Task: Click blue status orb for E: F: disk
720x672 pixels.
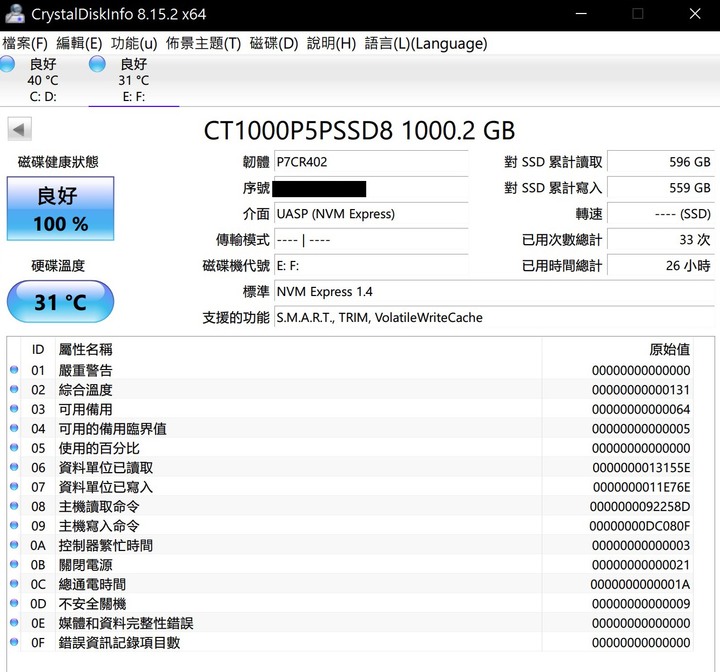Action: (x=97, y=64)
